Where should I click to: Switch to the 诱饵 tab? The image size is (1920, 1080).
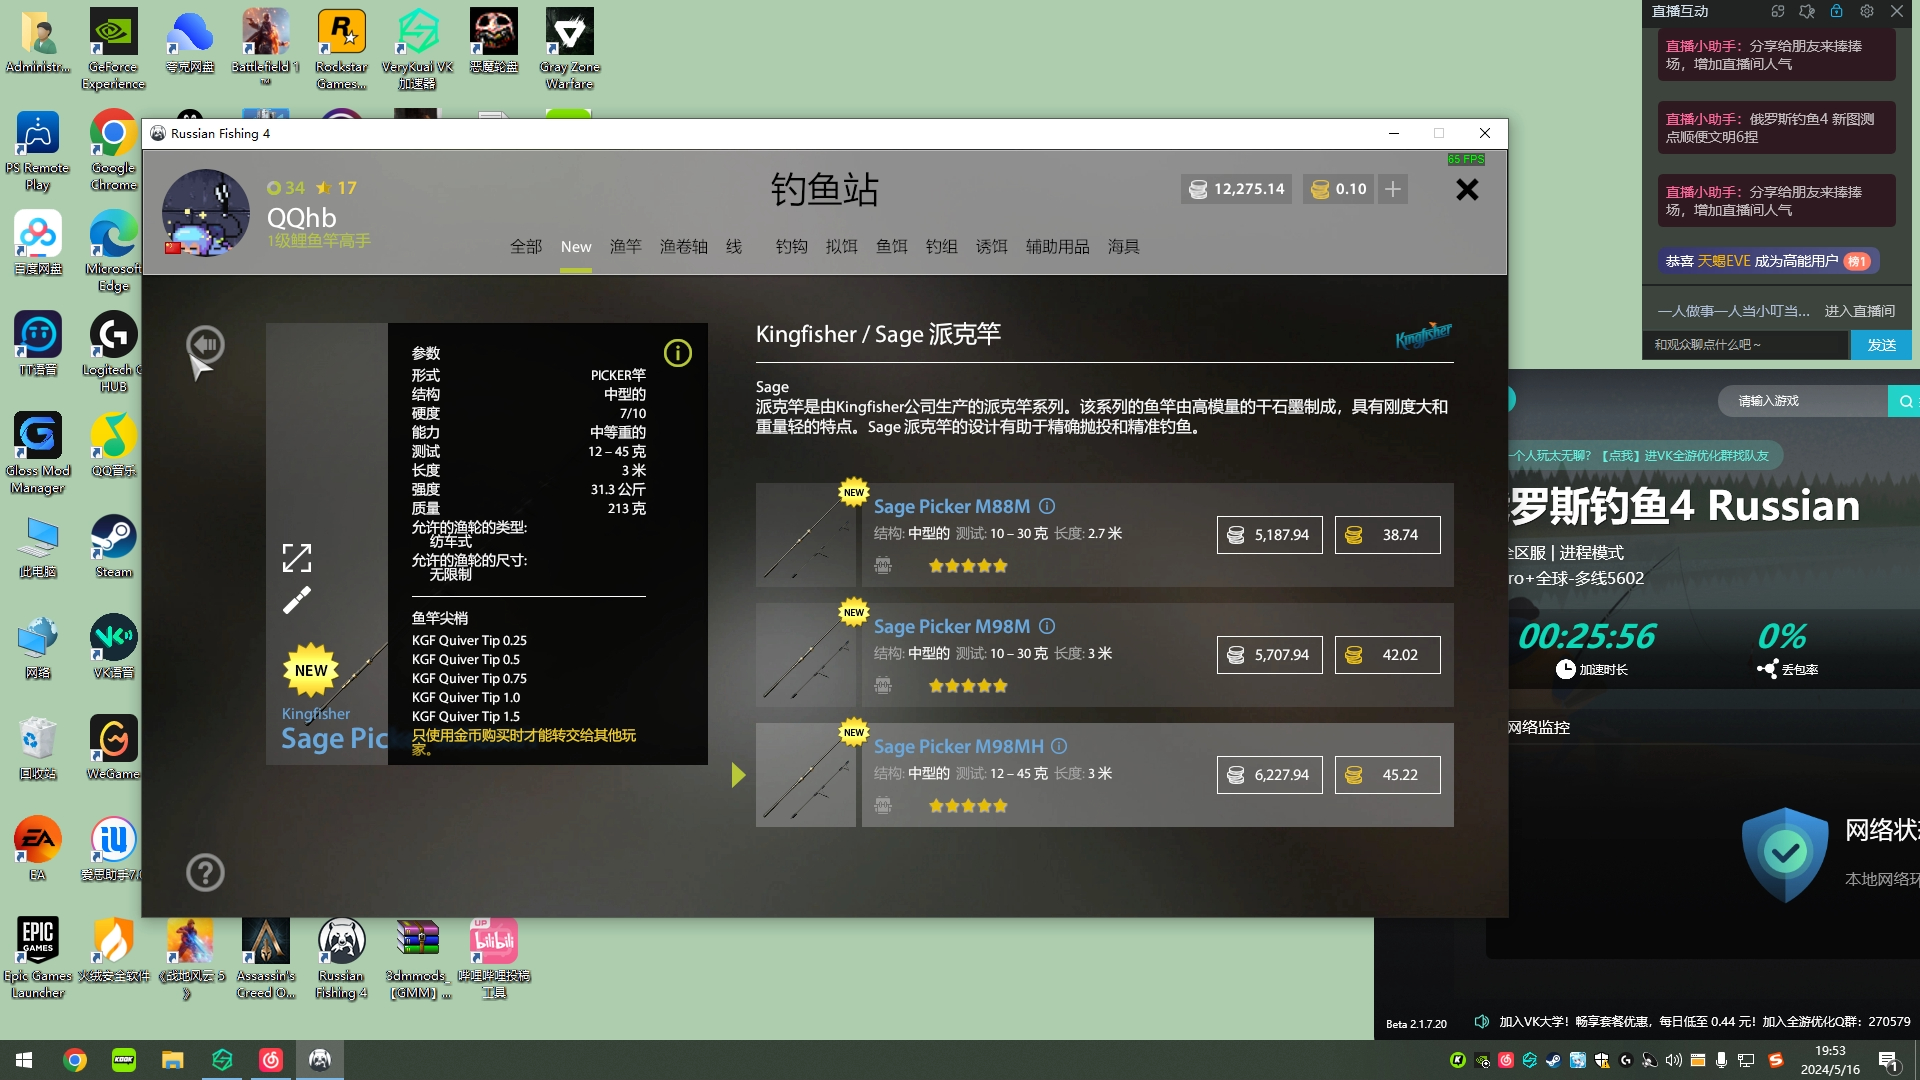(x=992, y=247)
